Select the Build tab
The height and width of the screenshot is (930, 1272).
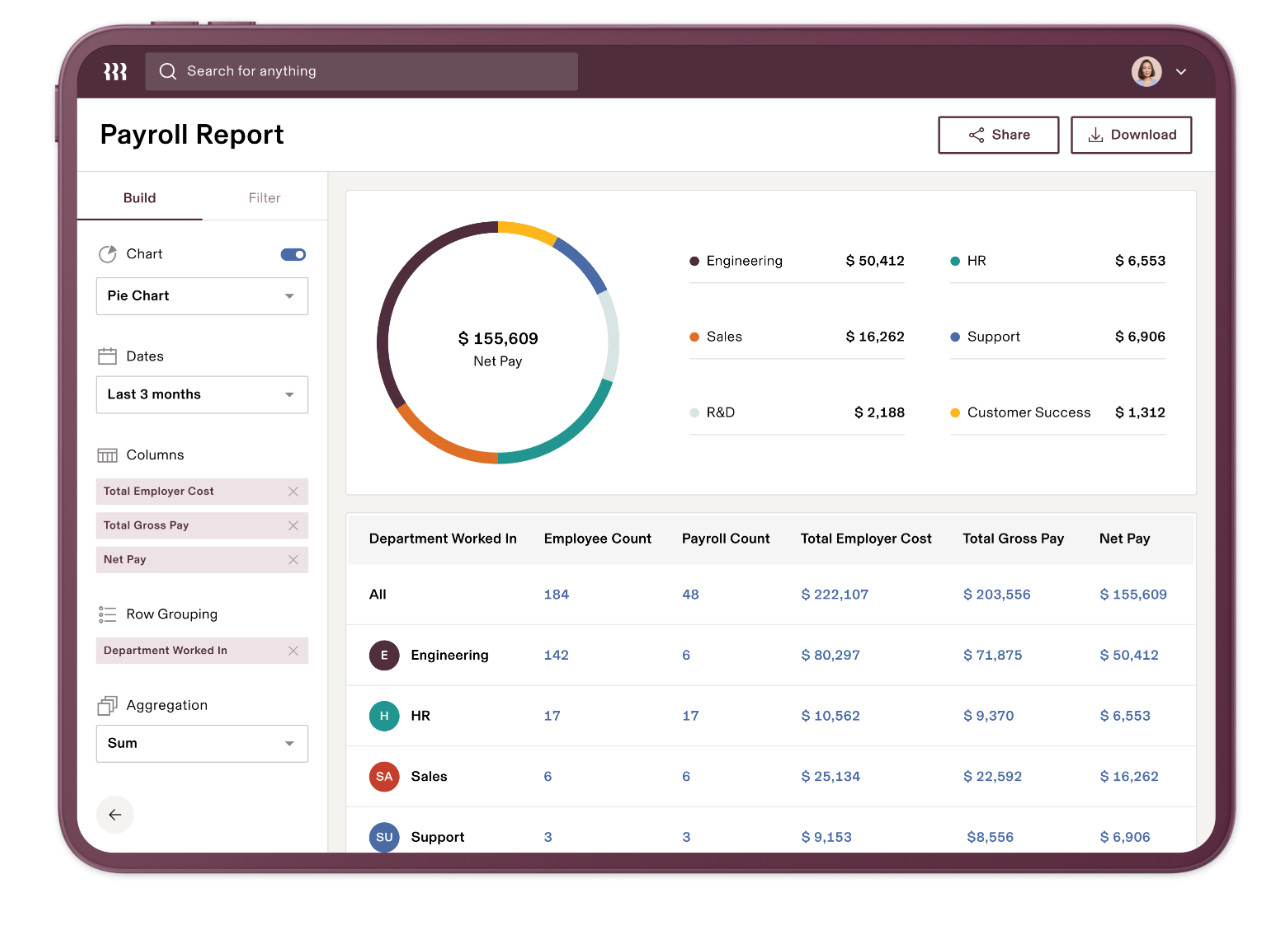tap(139, 198)
